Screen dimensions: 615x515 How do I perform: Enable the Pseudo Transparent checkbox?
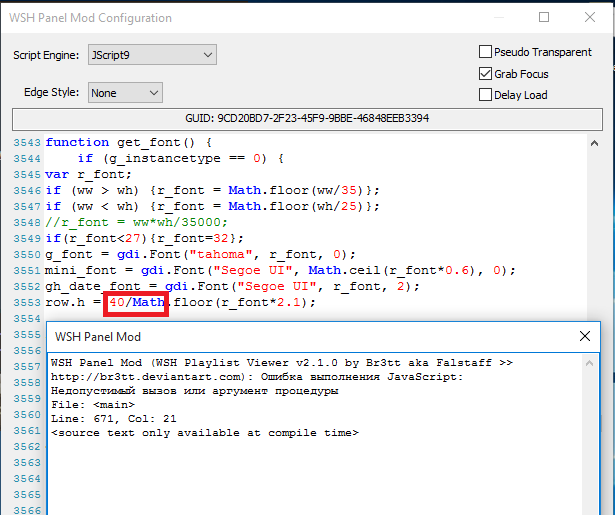pos(486,52)
